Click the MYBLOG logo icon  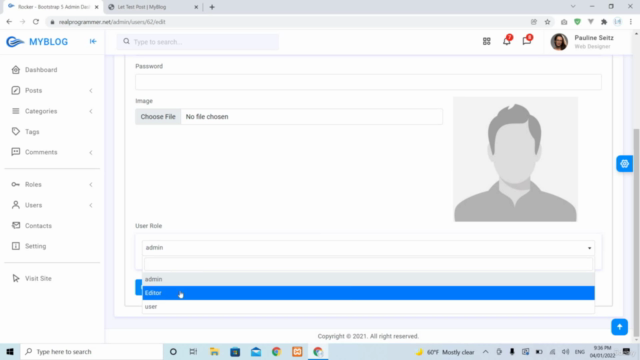point(15,42)
